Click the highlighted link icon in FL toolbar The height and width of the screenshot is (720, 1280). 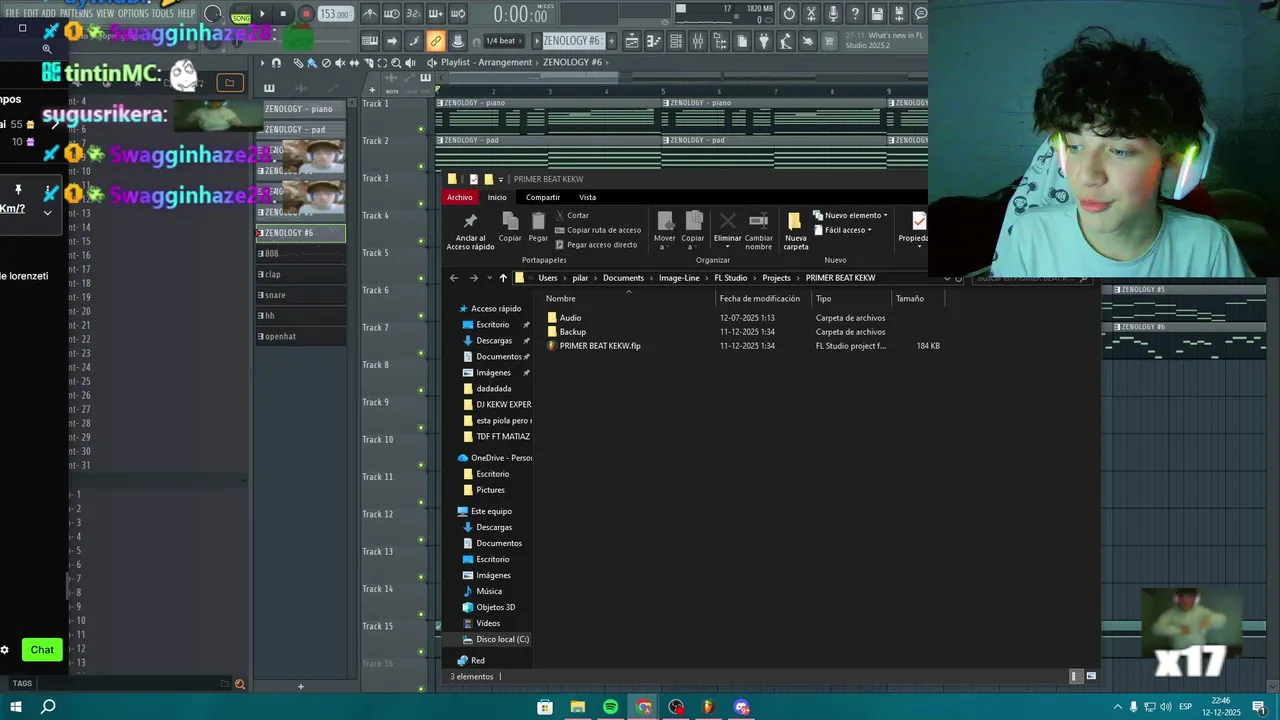(x=435, y=41)
